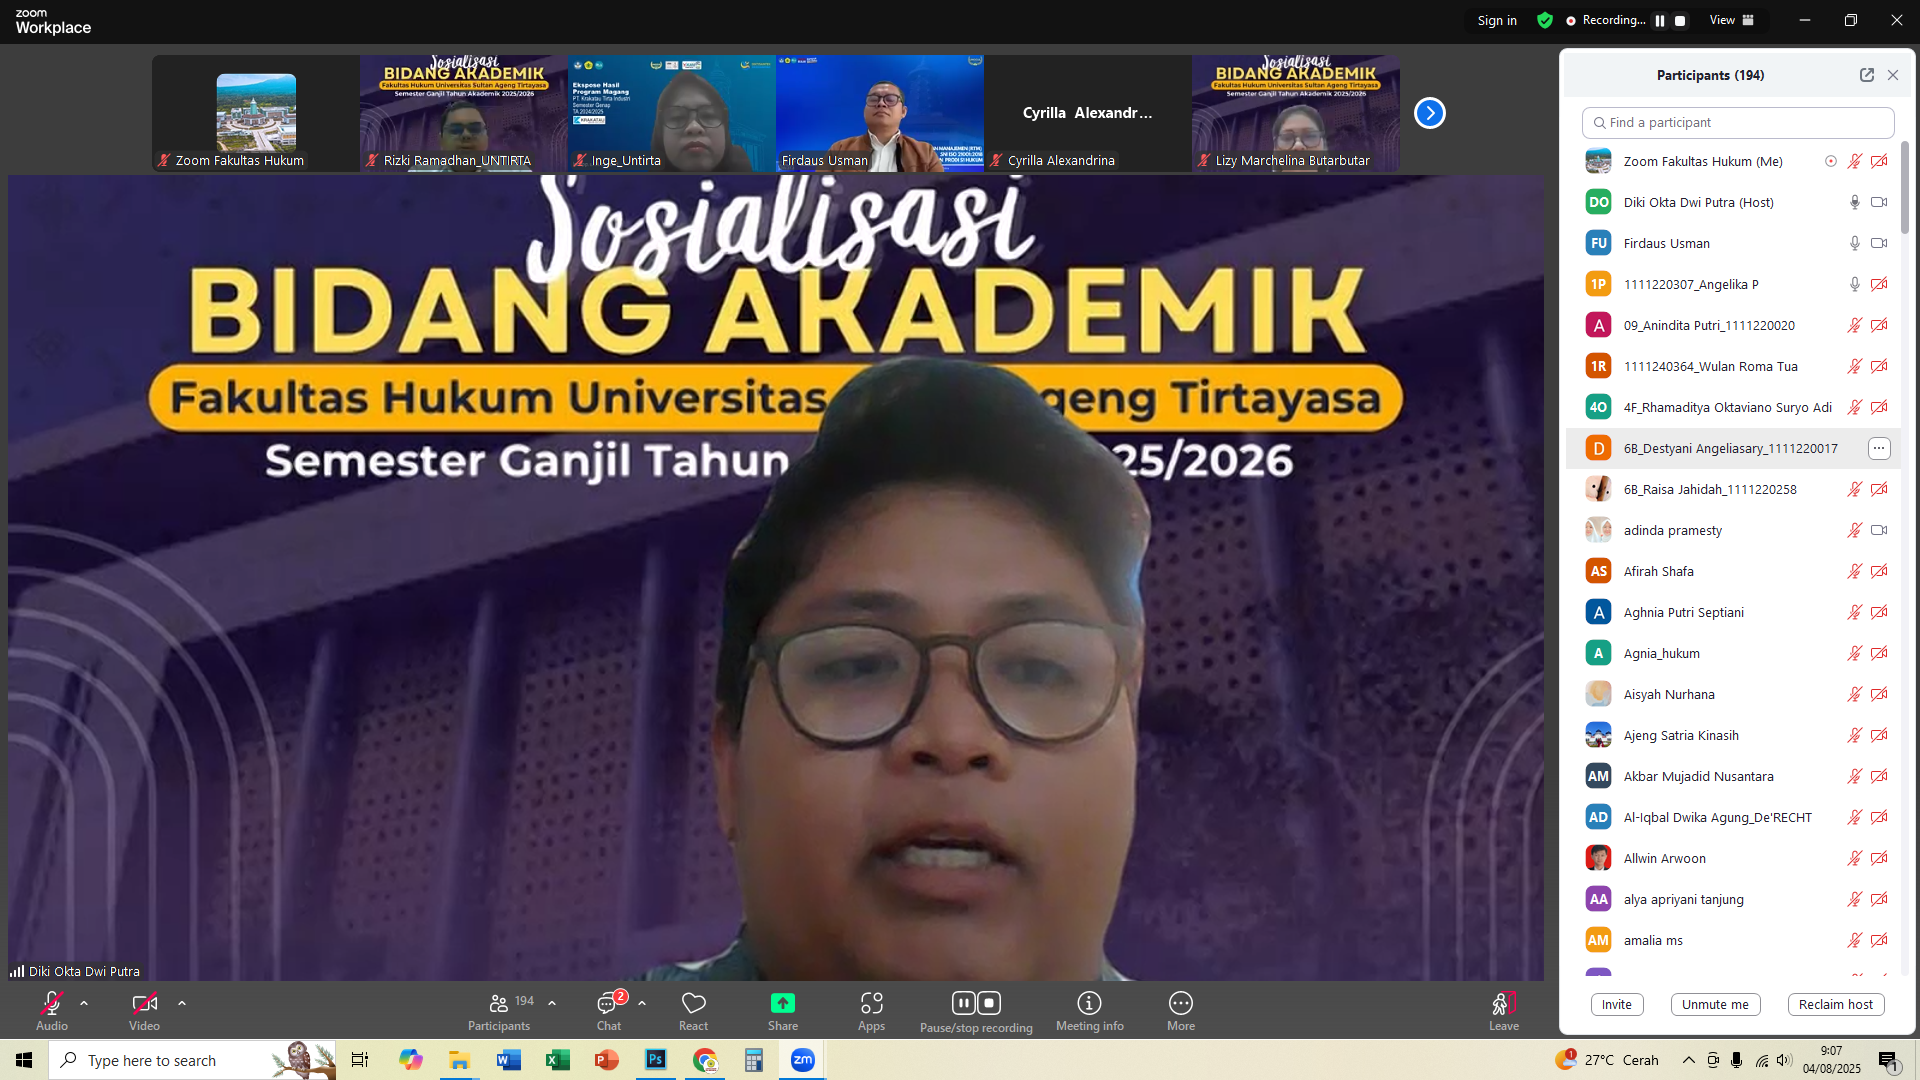The height and width of the screenshot is (1080, 1920).
Task: Show hidden system tray icons
Action: pos(1688,1060)
